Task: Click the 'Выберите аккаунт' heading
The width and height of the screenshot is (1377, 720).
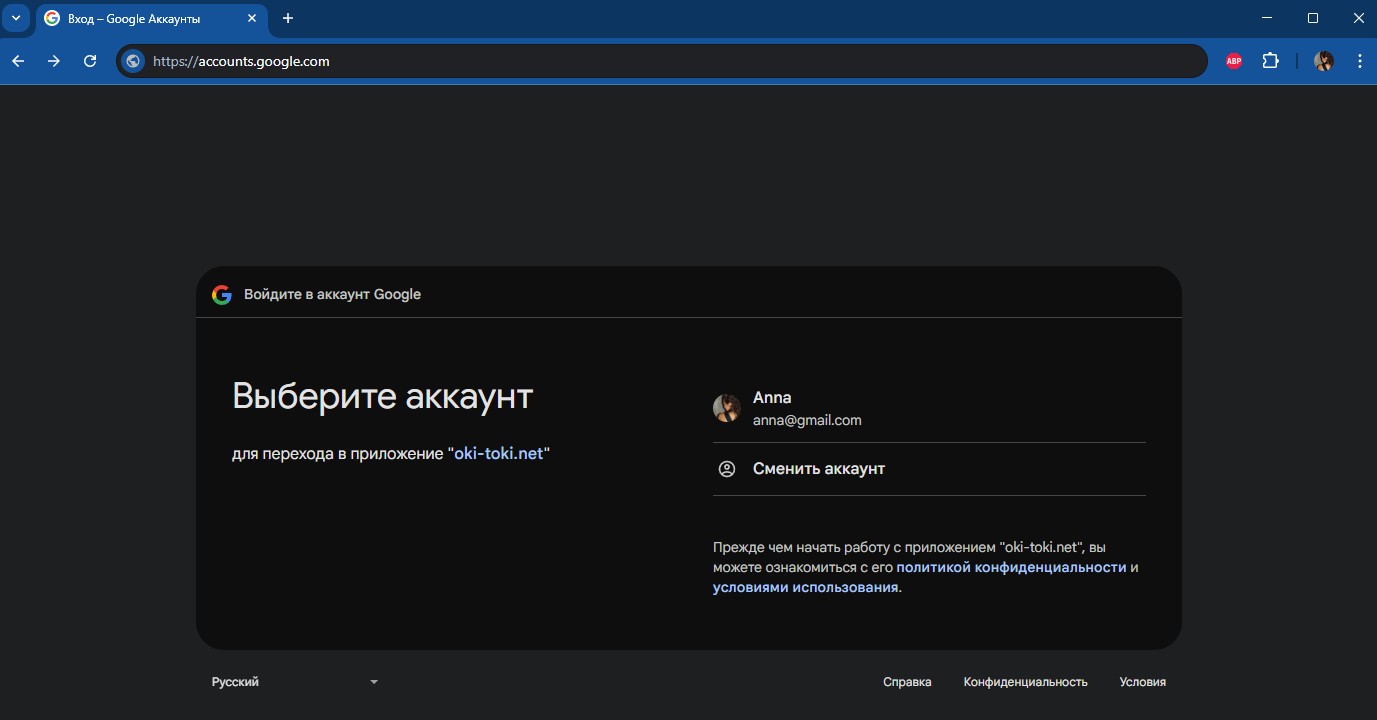Action: click(x=382, y=396)
